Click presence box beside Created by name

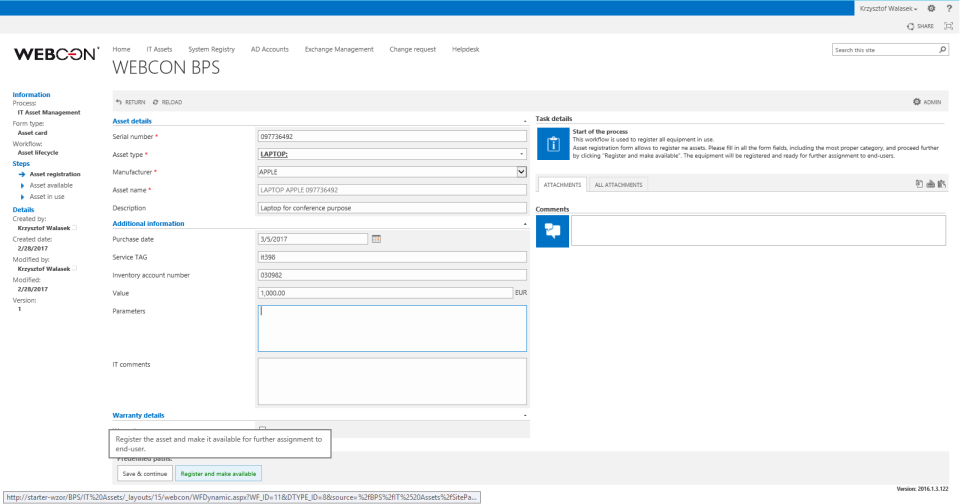point(75,228)
